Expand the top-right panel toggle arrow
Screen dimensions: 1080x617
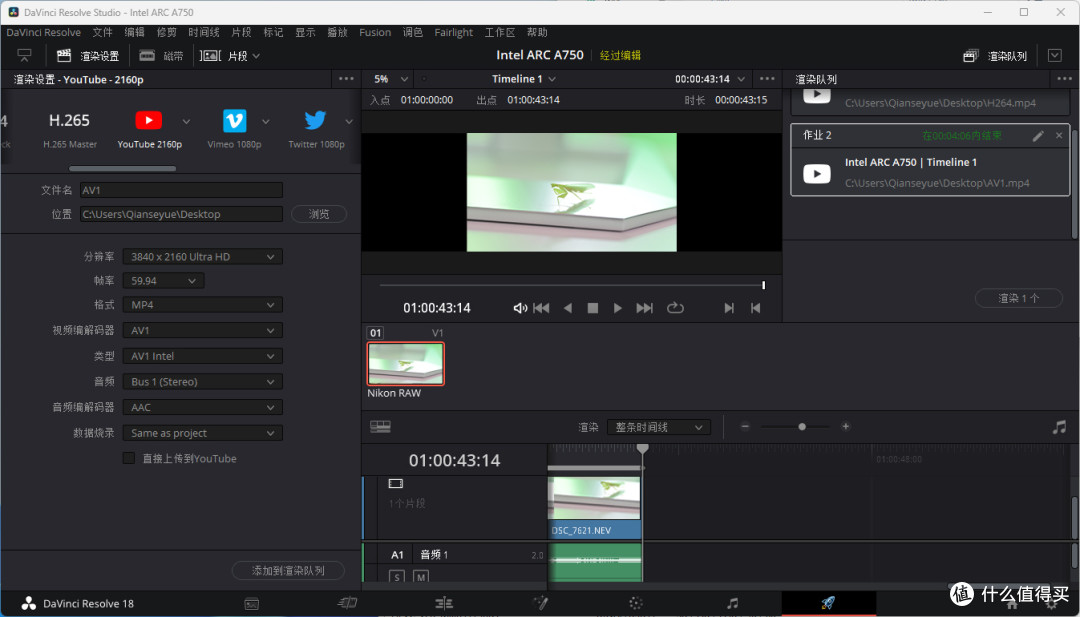pos(1055,55)
